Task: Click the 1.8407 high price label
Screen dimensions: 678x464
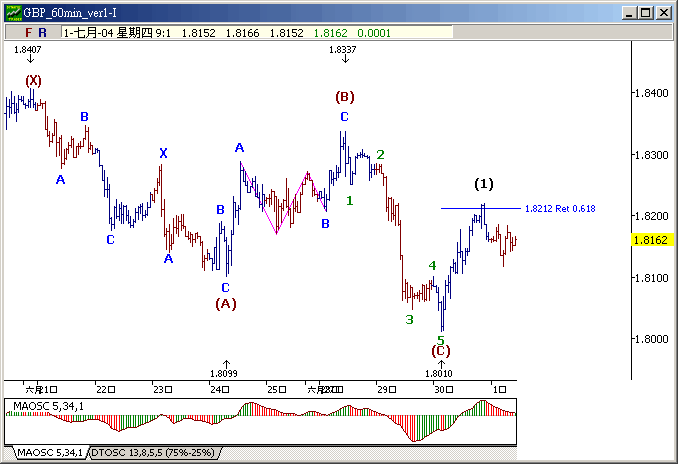Action: click(x=28, y=50)
